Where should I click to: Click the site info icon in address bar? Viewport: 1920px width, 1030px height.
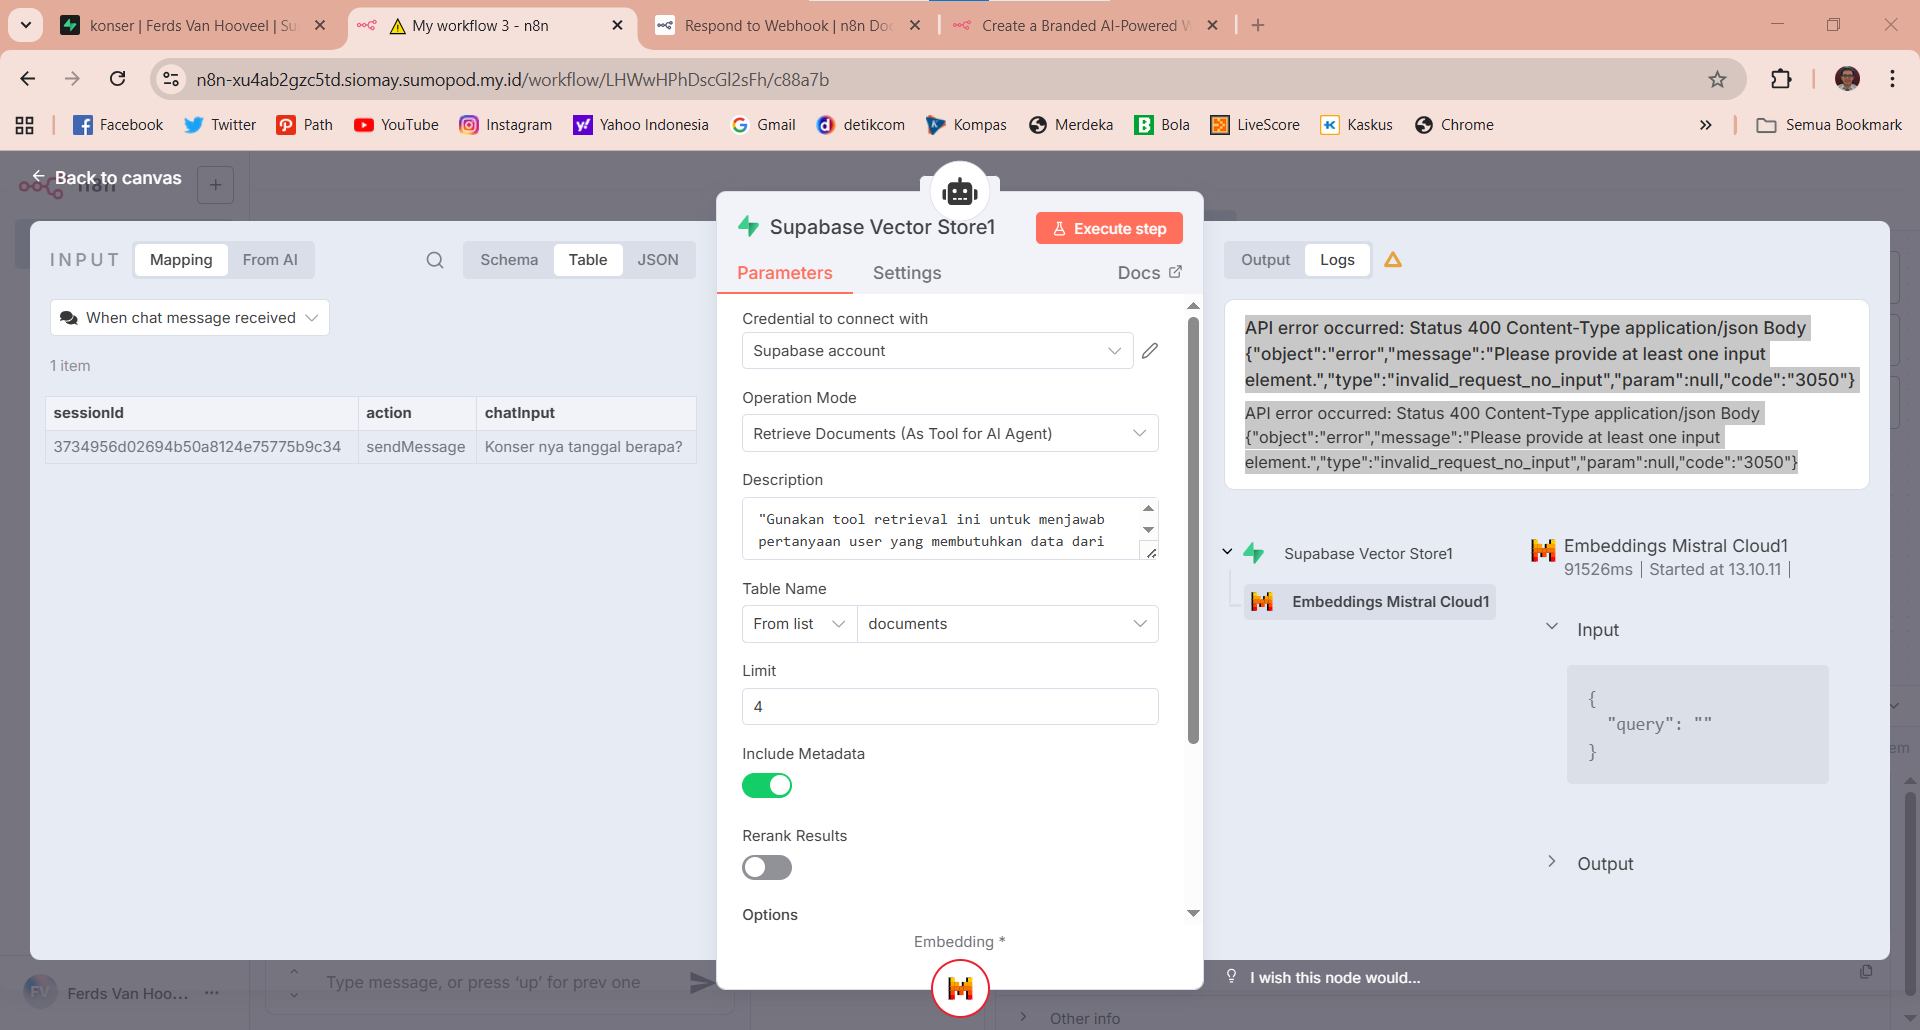(171, 79)
